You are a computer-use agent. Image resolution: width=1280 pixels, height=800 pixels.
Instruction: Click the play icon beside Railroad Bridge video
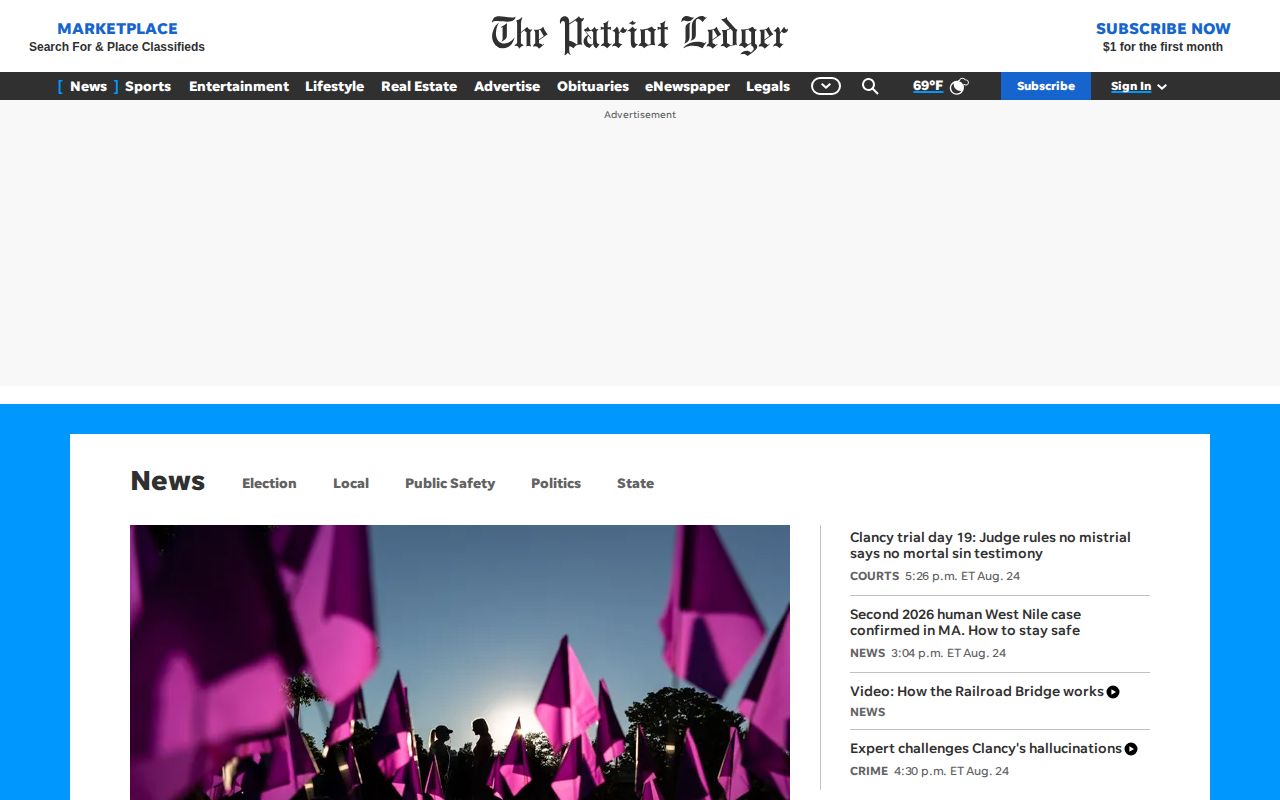coord(1113,692)
